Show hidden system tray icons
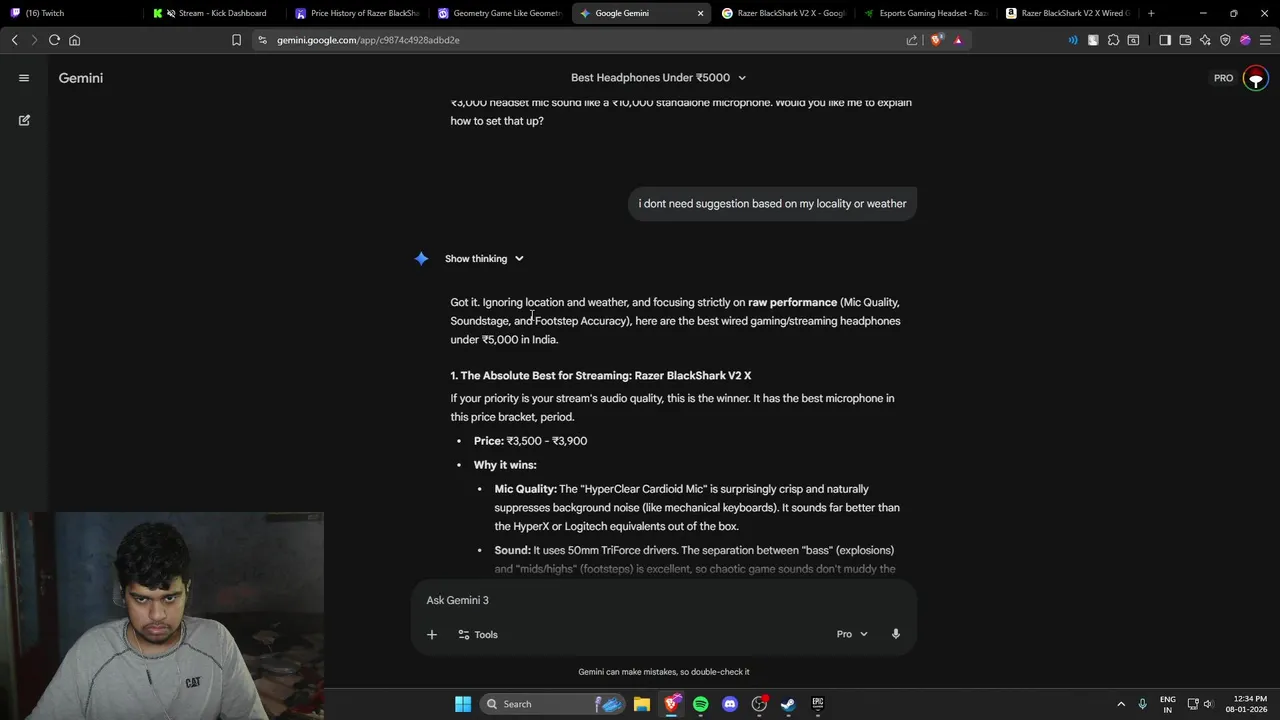 (1121, 704)
